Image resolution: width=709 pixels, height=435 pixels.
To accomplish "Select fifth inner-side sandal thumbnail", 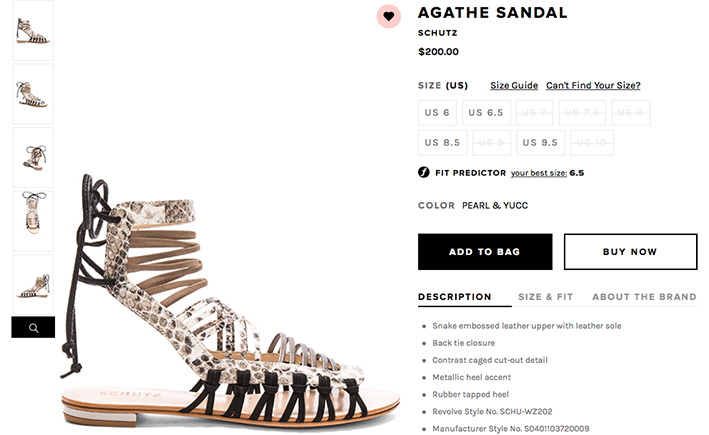I will point(33,284).
